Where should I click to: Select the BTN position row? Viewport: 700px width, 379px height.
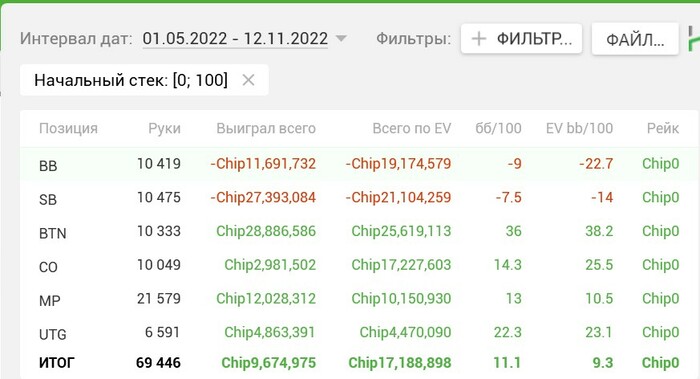(x=359, y=232)
